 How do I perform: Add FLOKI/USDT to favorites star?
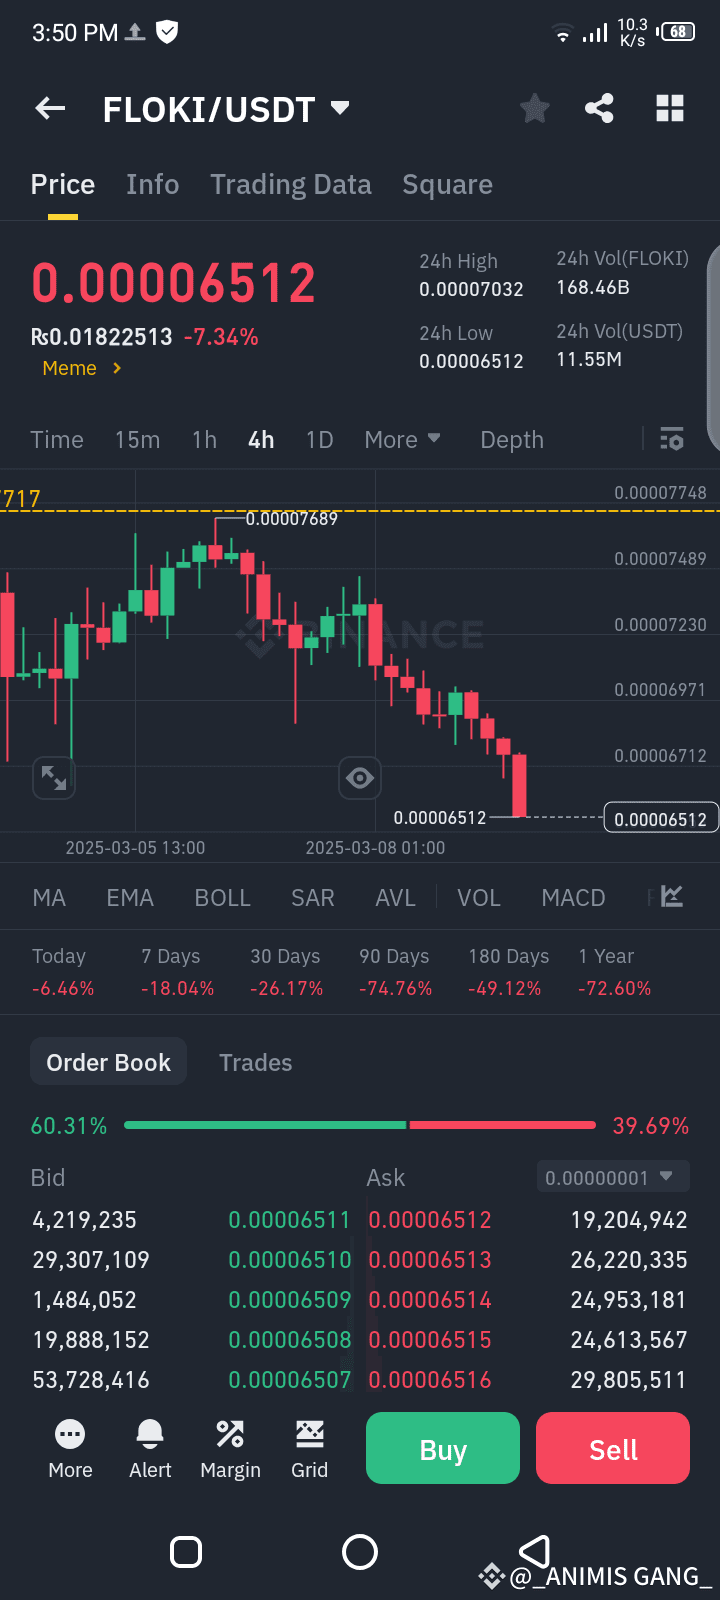535,108
